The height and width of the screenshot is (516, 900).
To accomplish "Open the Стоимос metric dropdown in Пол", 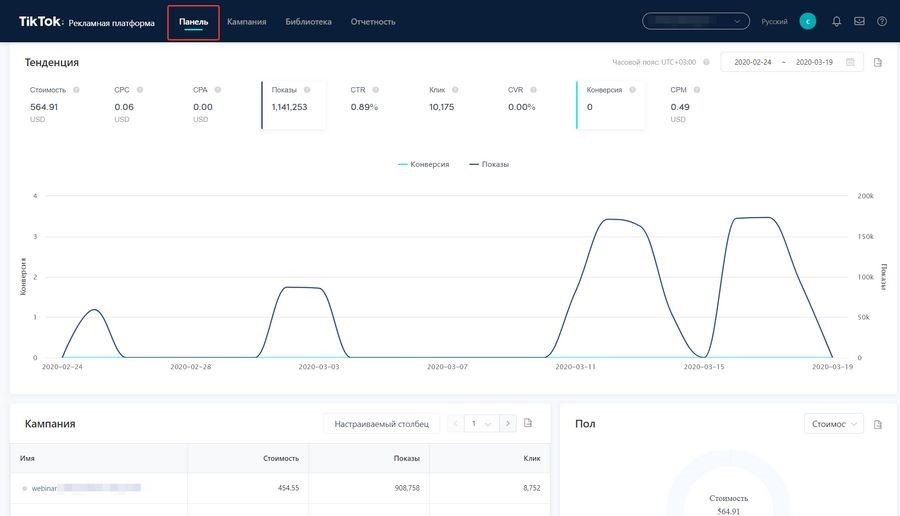I will pyautogui.click(x=833, y=424).
